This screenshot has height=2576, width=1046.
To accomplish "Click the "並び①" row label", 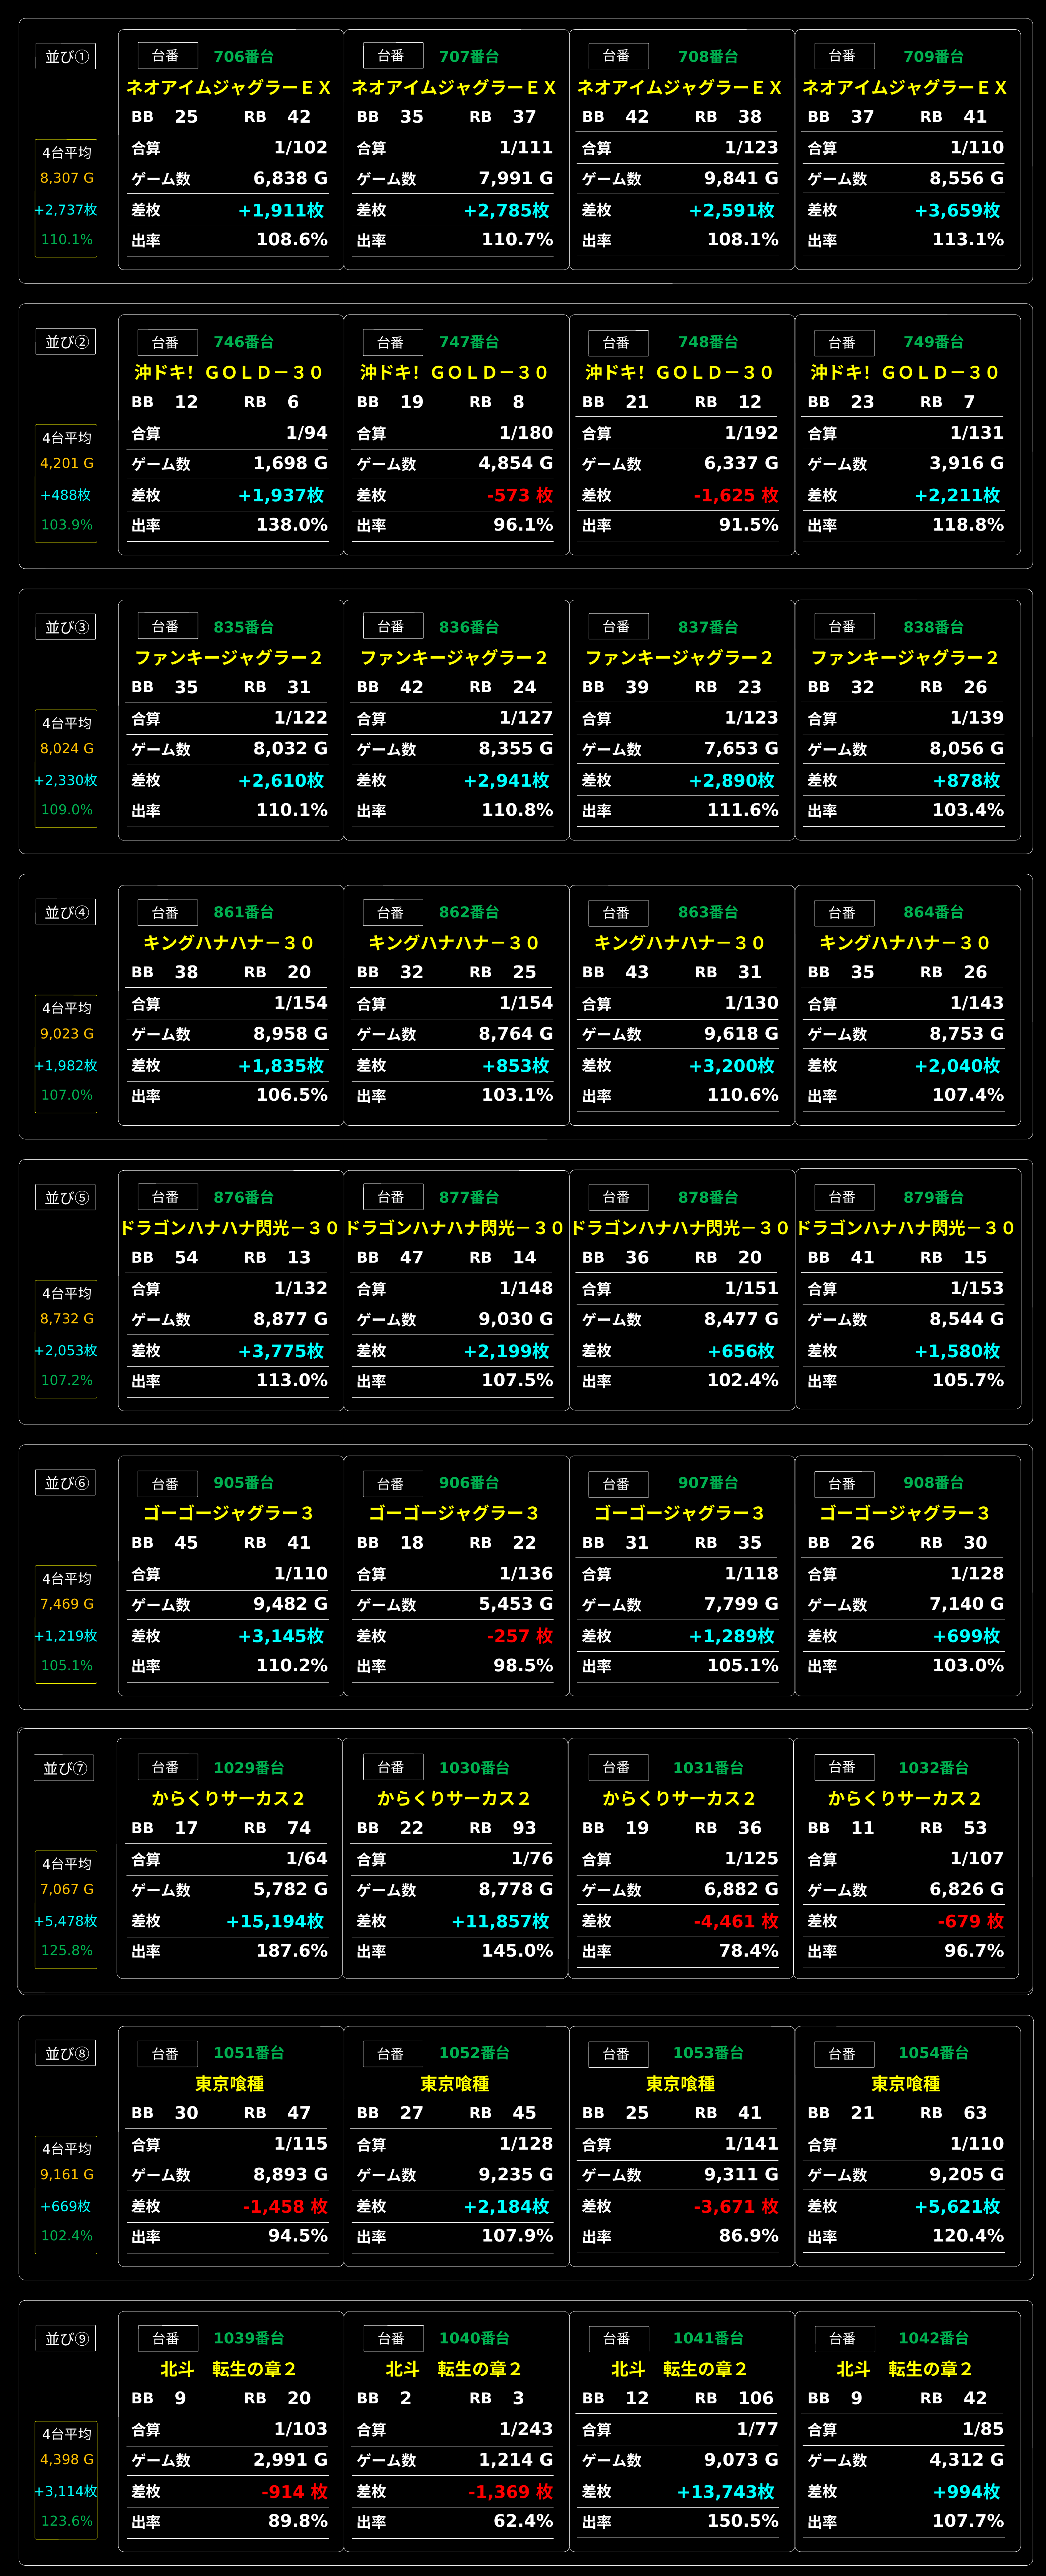I will (x=66, y=56).
